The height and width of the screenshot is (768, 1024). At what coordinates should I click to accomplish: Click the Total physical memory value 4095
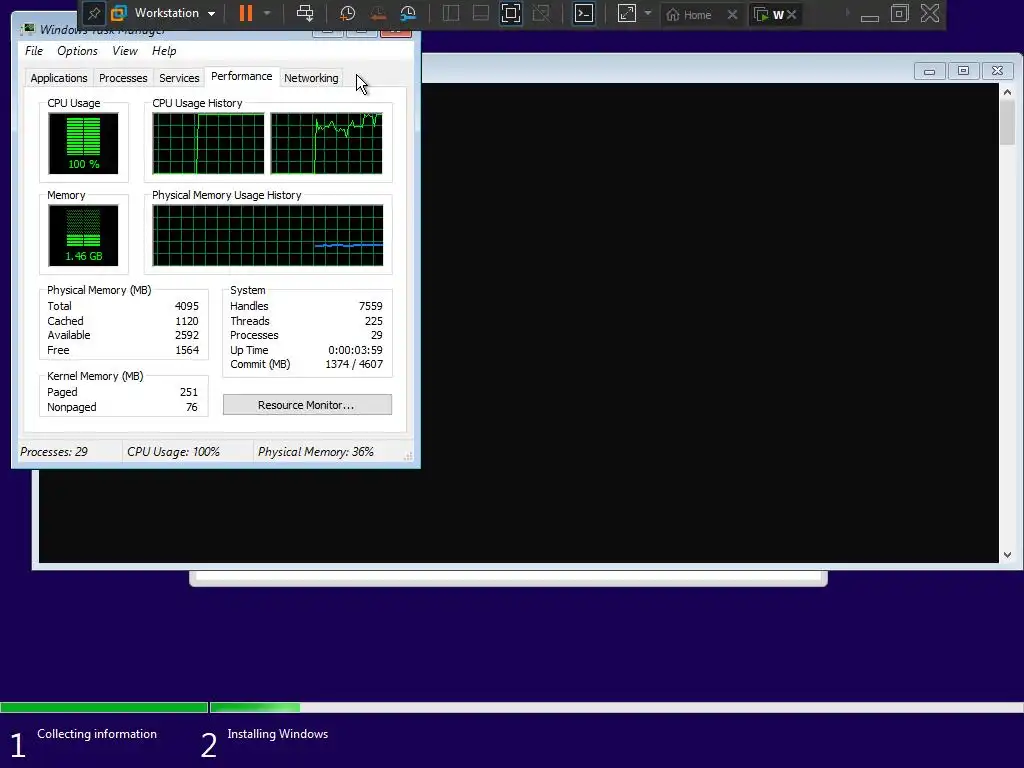pyautogui.click(x=187, y=306)
